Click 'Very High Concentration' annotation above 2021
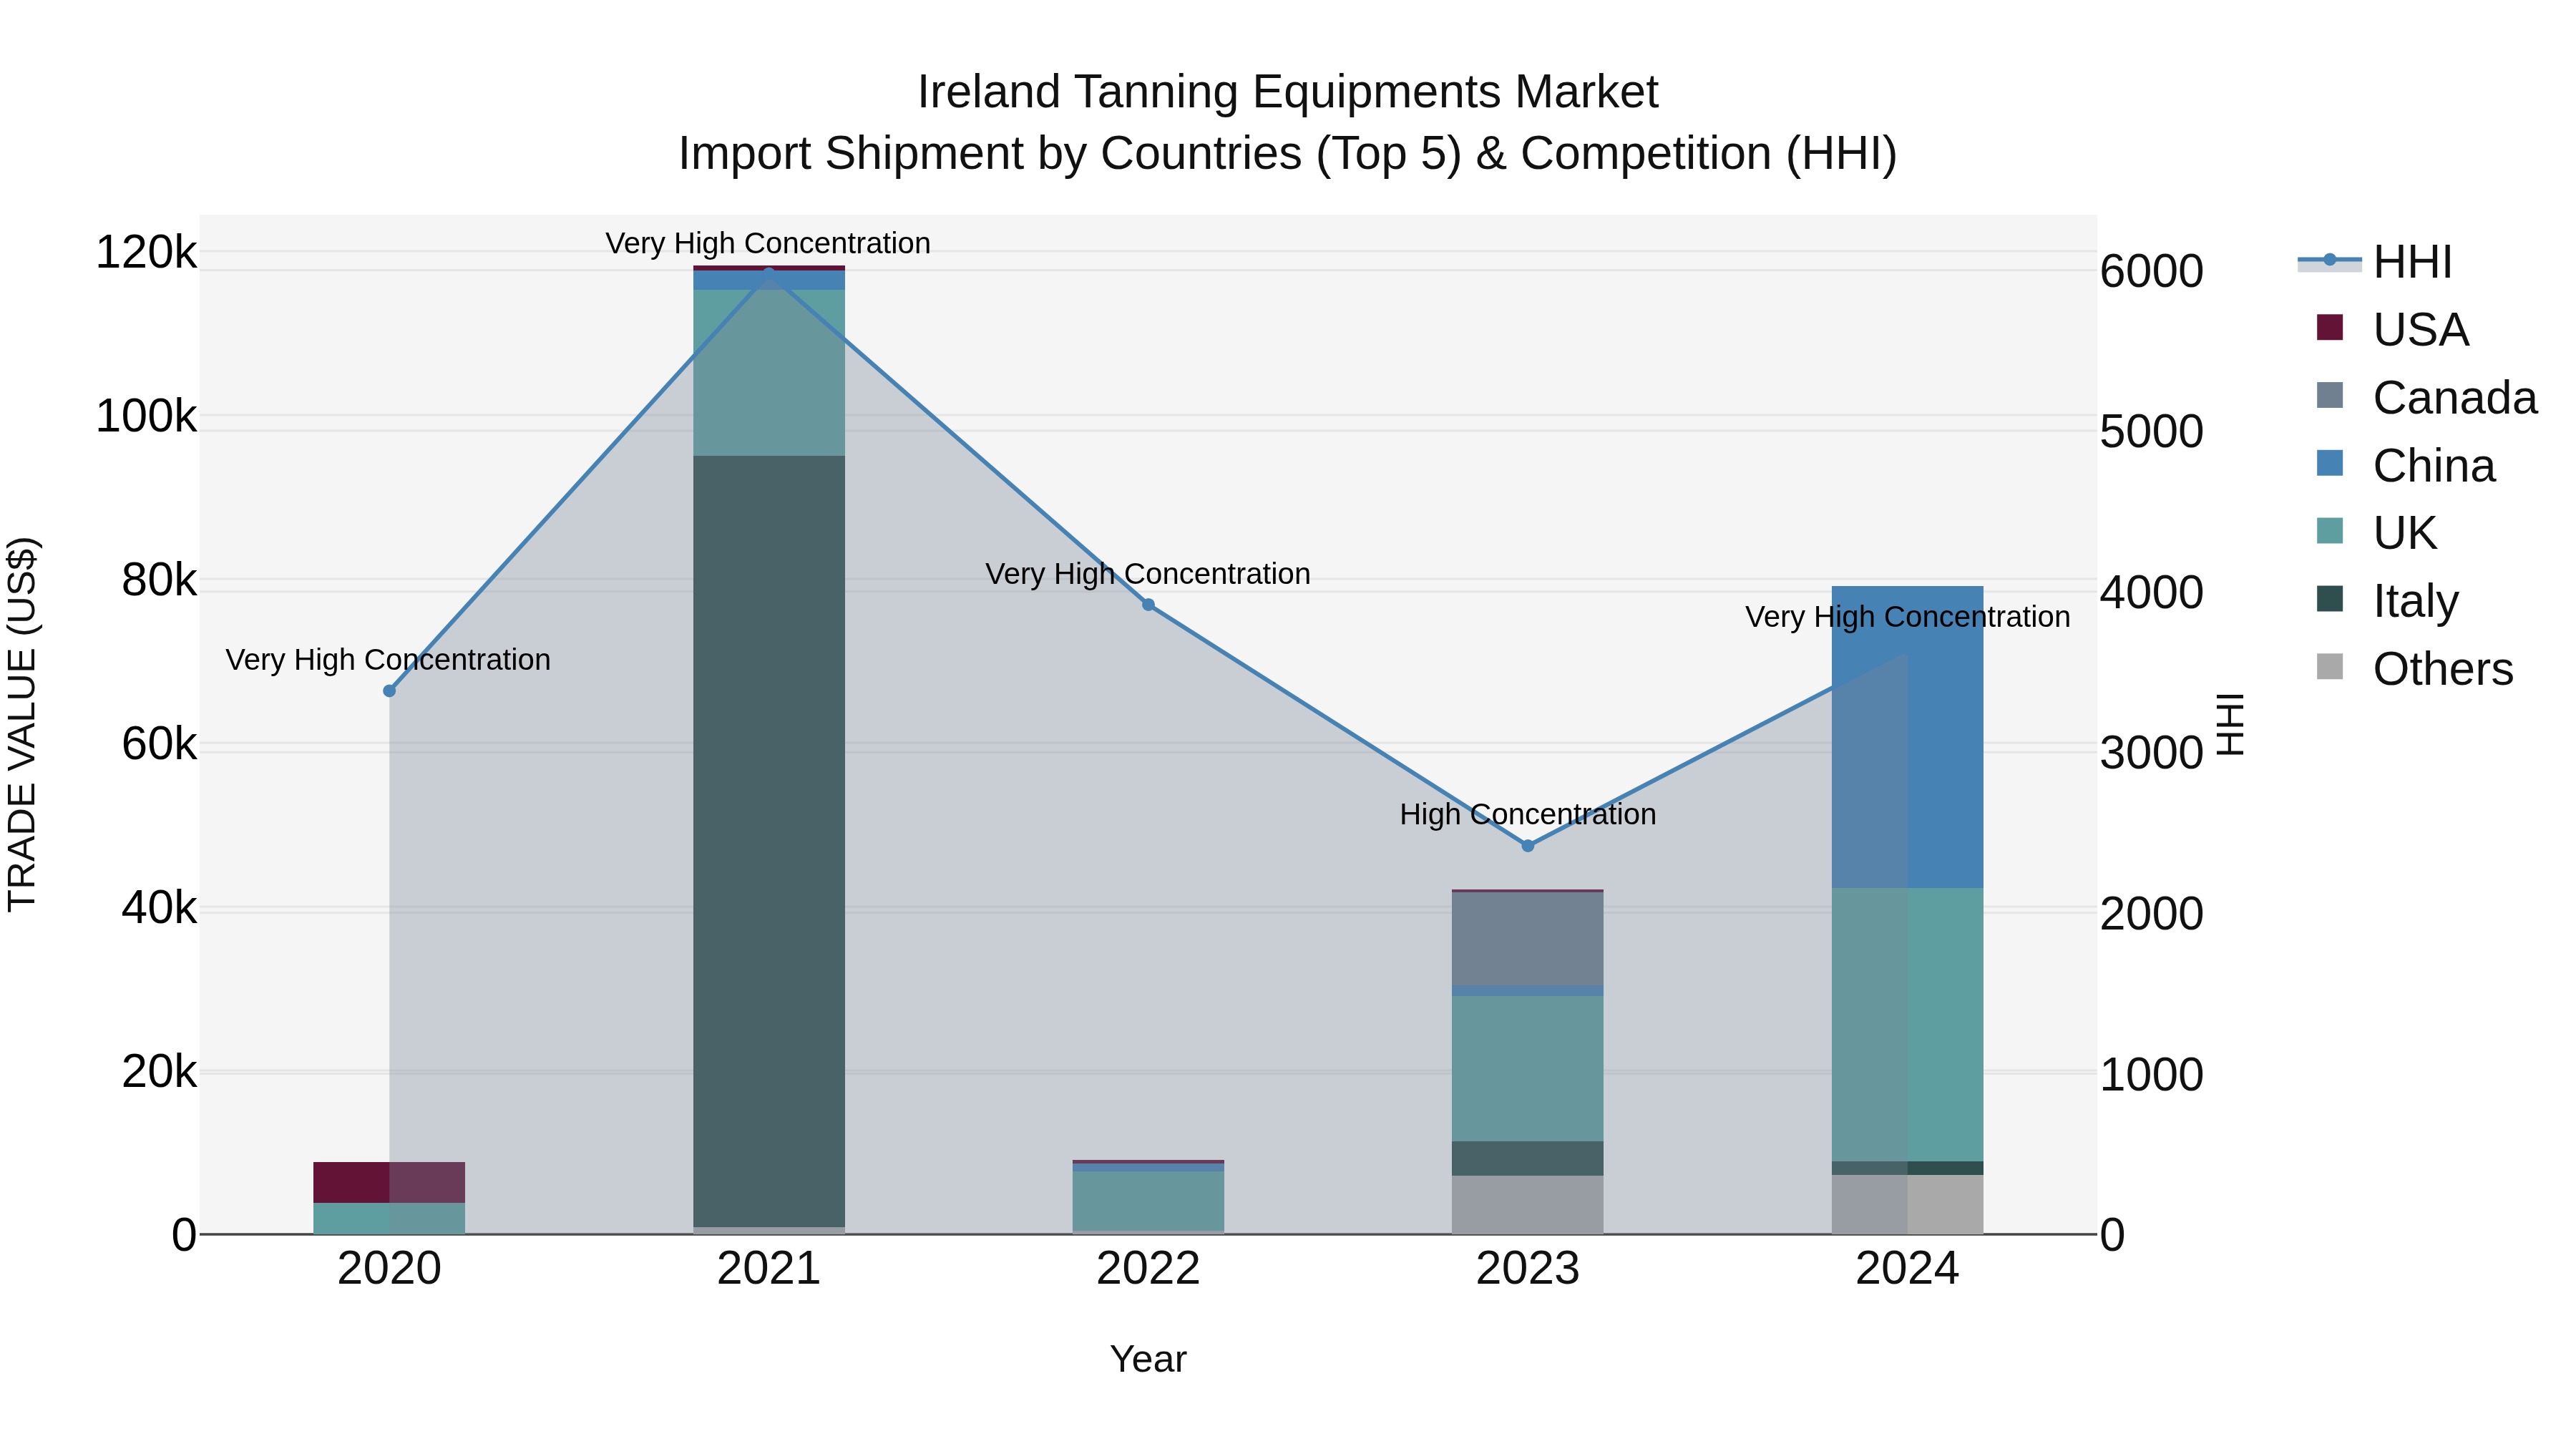Image resolution: width=2576 pixels, height=1449 pixels. pyautogui.click(x=768, y=244)
